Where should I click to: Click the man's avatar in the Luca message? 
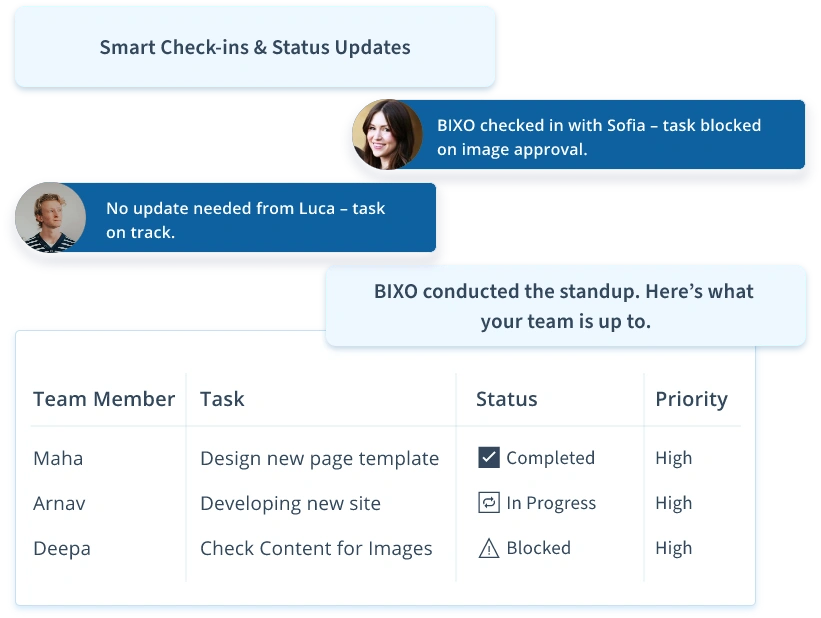pos(50,217)
